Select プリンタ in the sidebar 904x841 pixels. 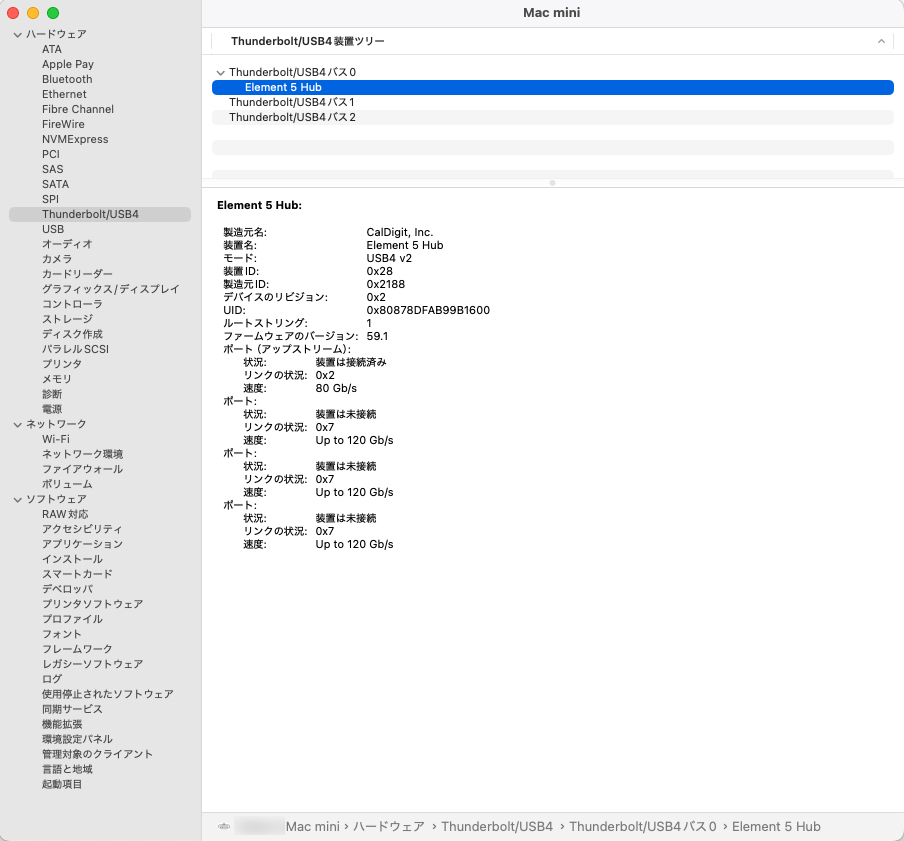(x=62, y=364)
